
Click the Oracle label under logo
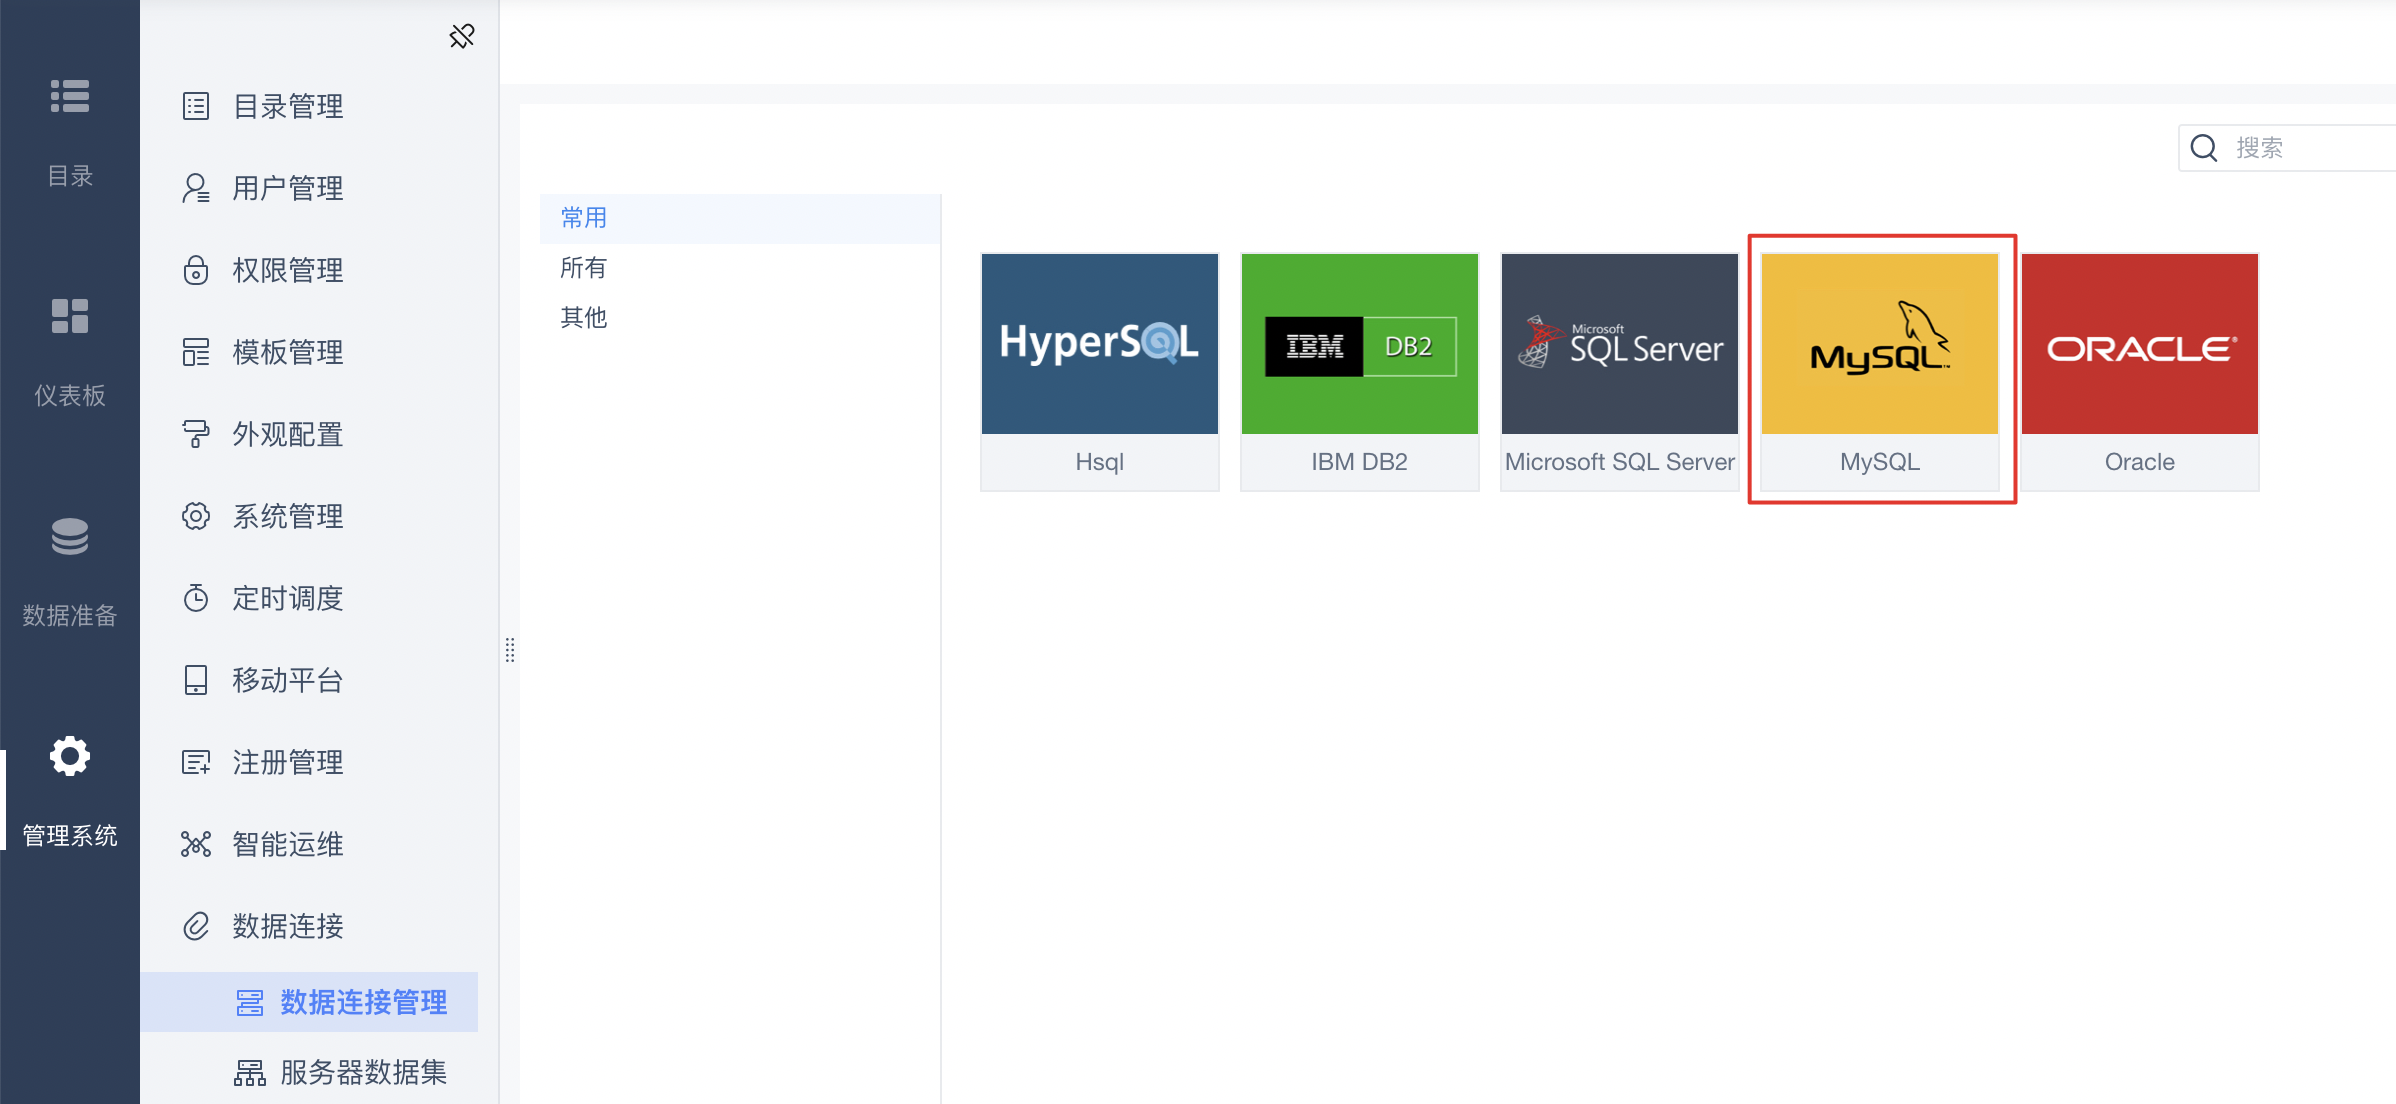(2140, 462)
